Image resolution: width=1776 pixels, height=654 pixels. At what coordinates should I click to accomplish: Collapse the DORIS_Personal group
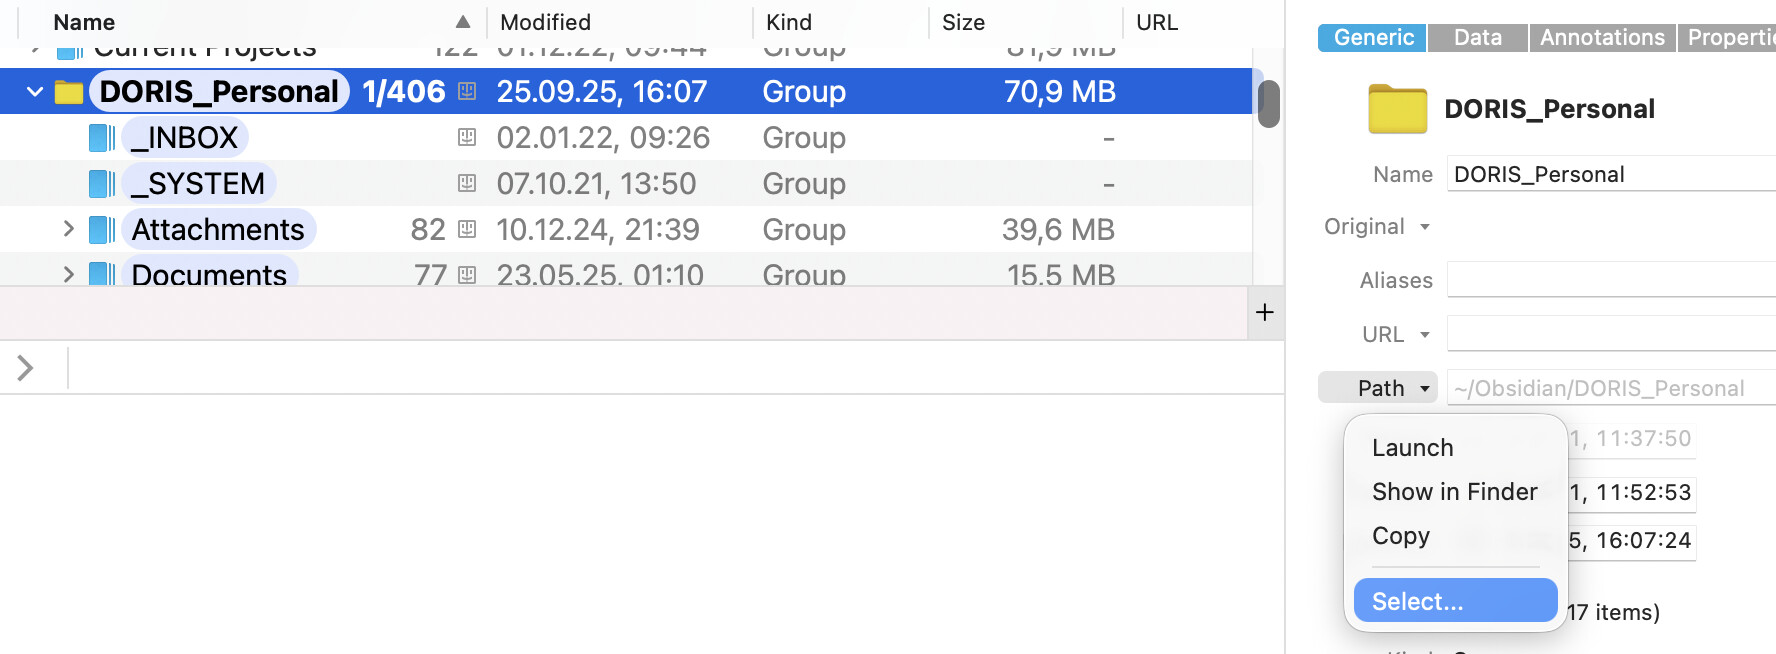point(35,92)
